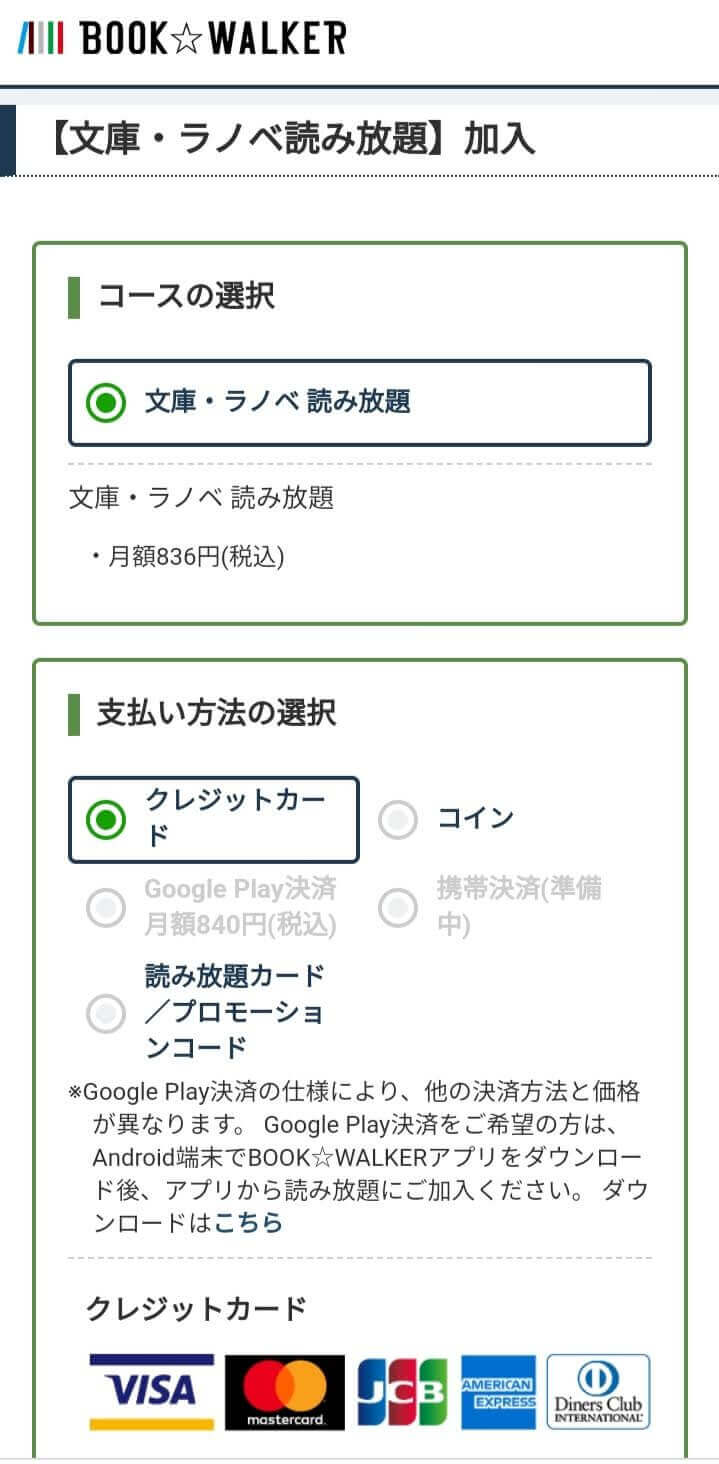Select コイン payment radio button
The width and height of the screenshot is (719, 1464).
398,820
